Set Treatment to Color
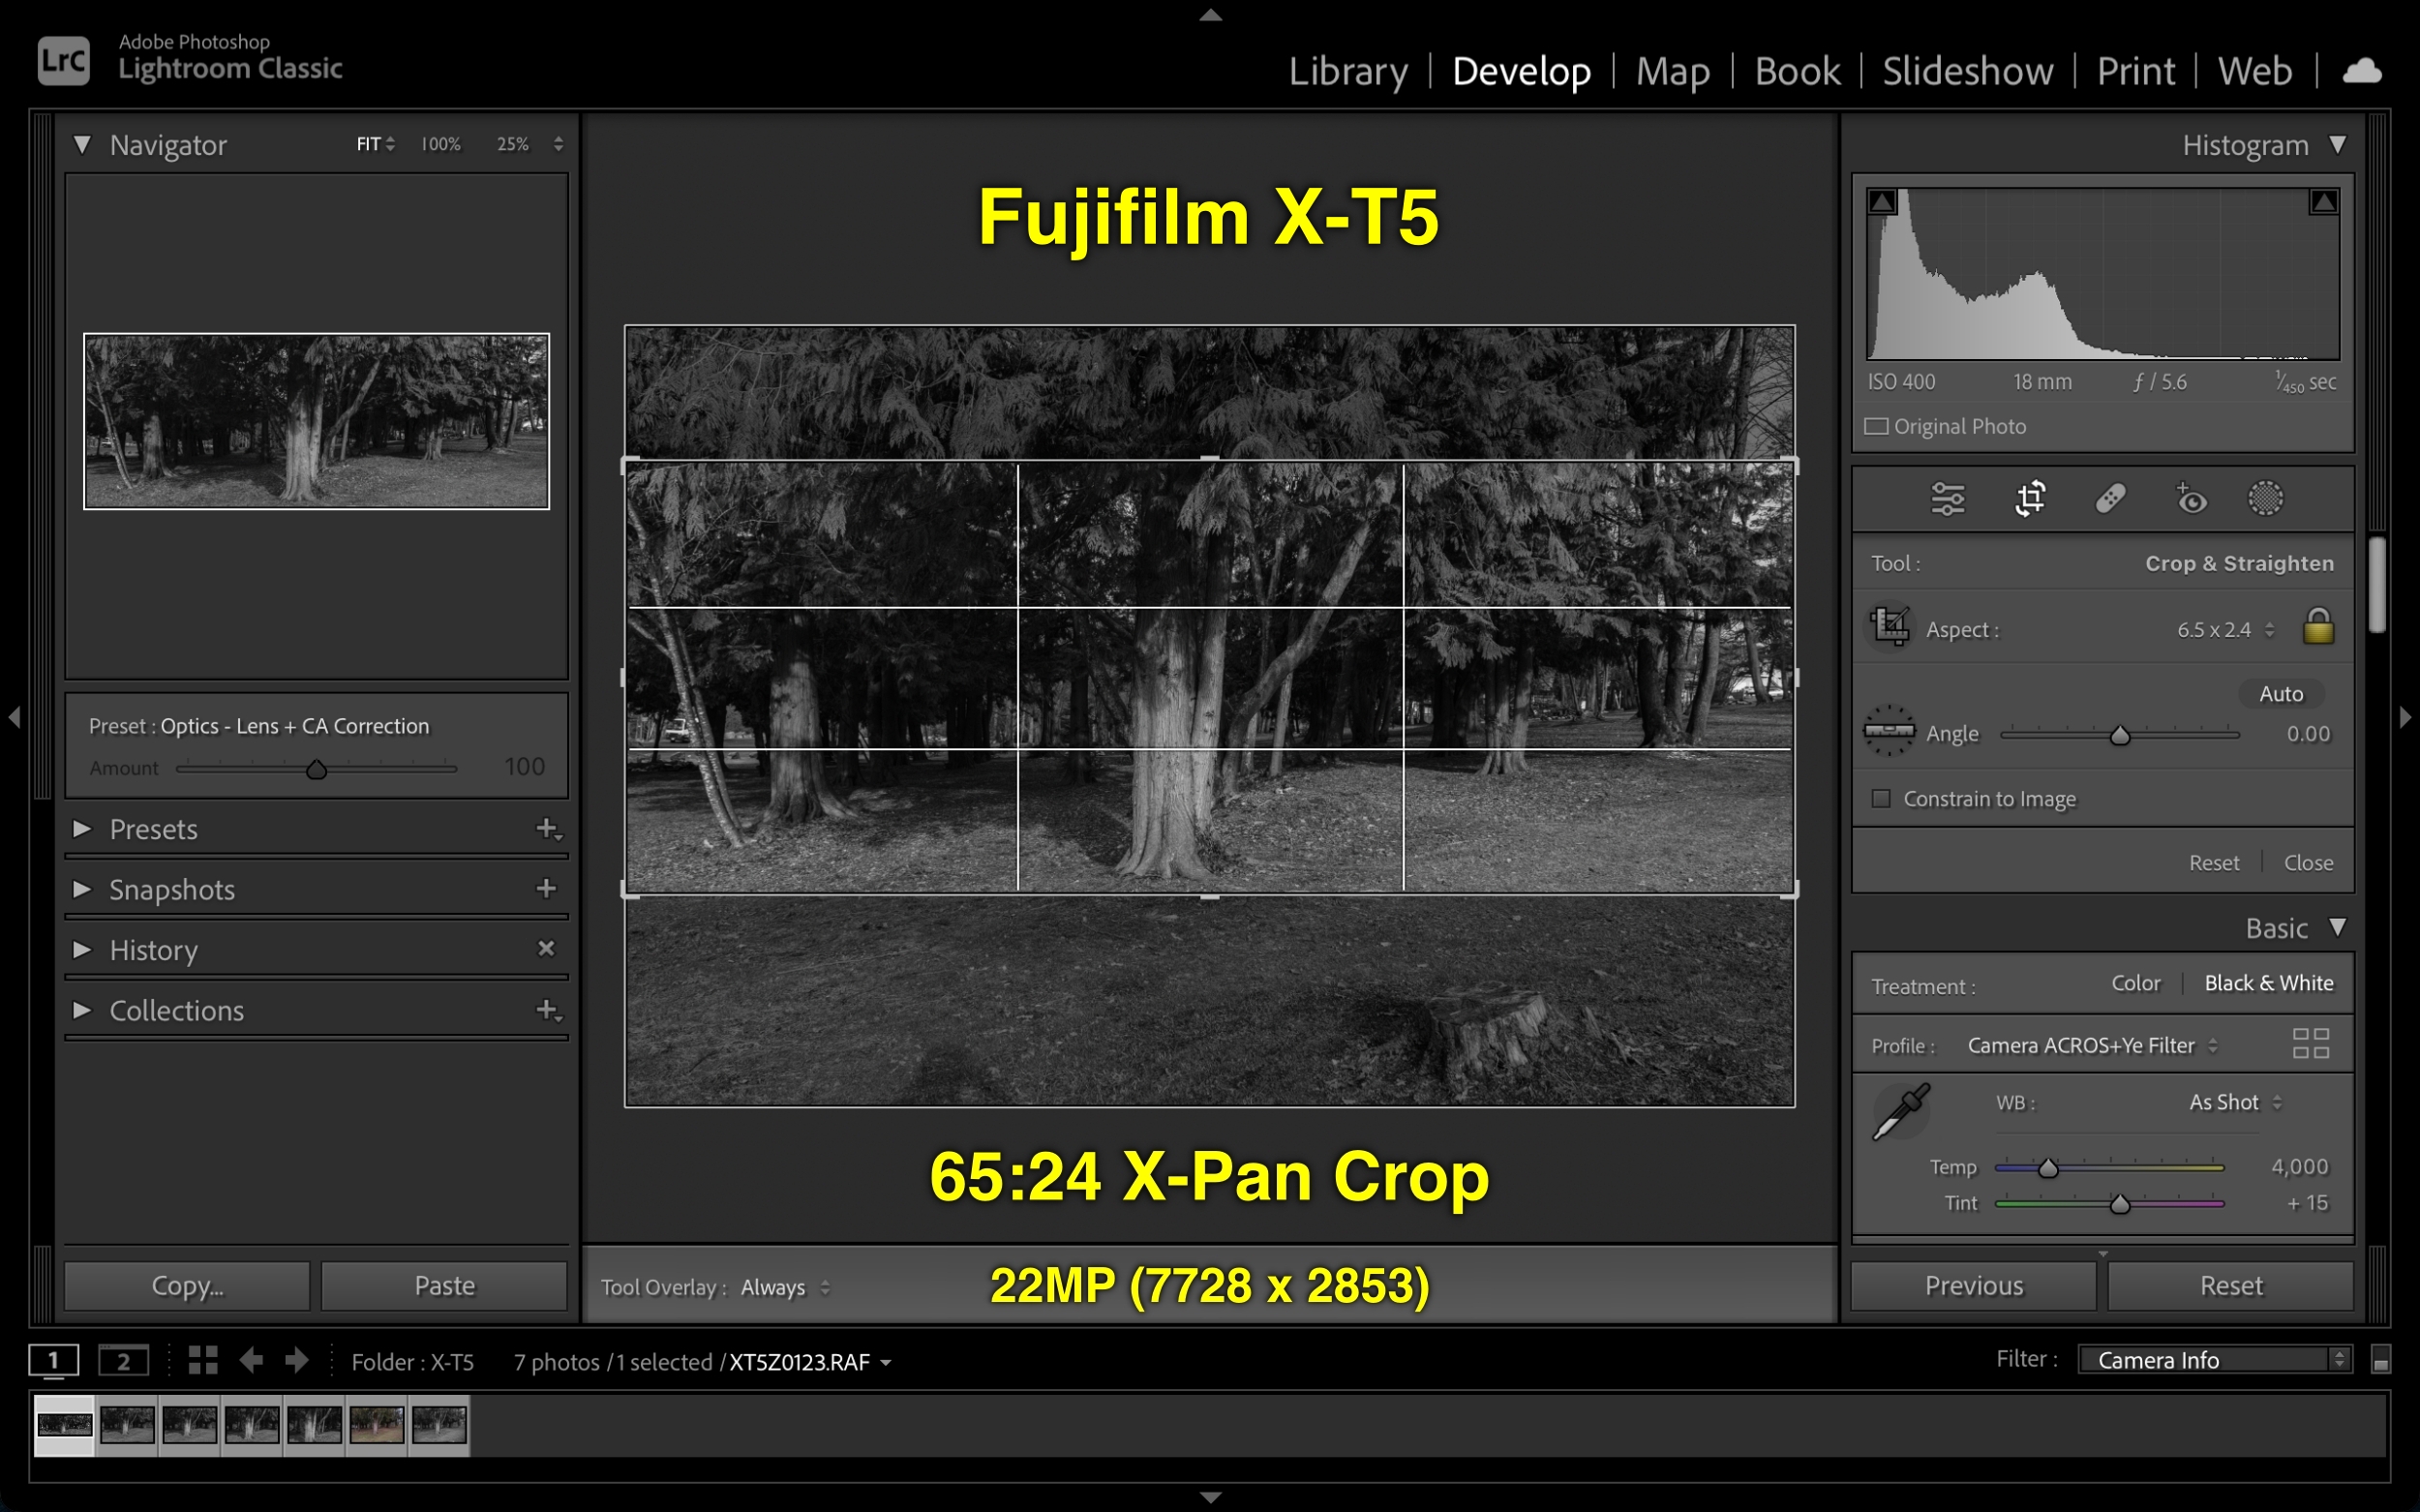The height and width of the screenshot is (1512, 2420). (x=2136, y=983)
